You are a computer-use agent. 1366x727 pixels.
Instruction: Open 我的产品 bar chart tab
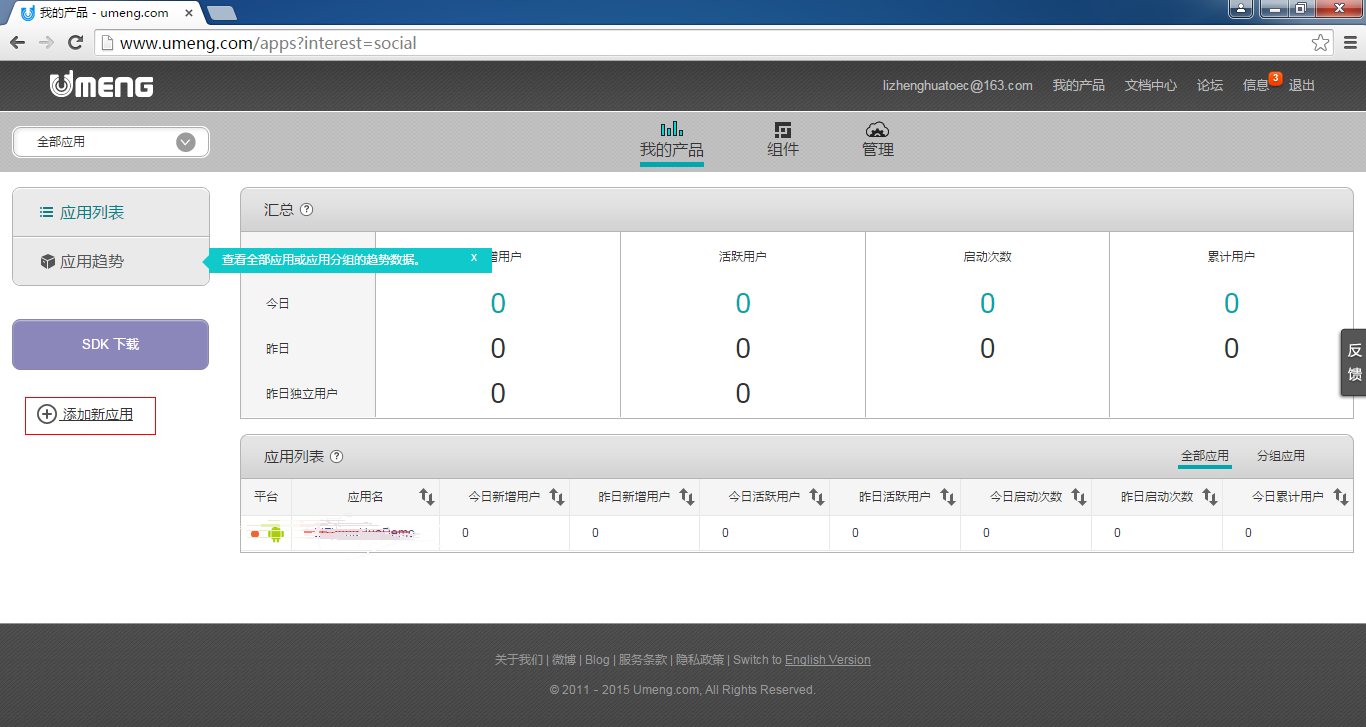[671, 142]
